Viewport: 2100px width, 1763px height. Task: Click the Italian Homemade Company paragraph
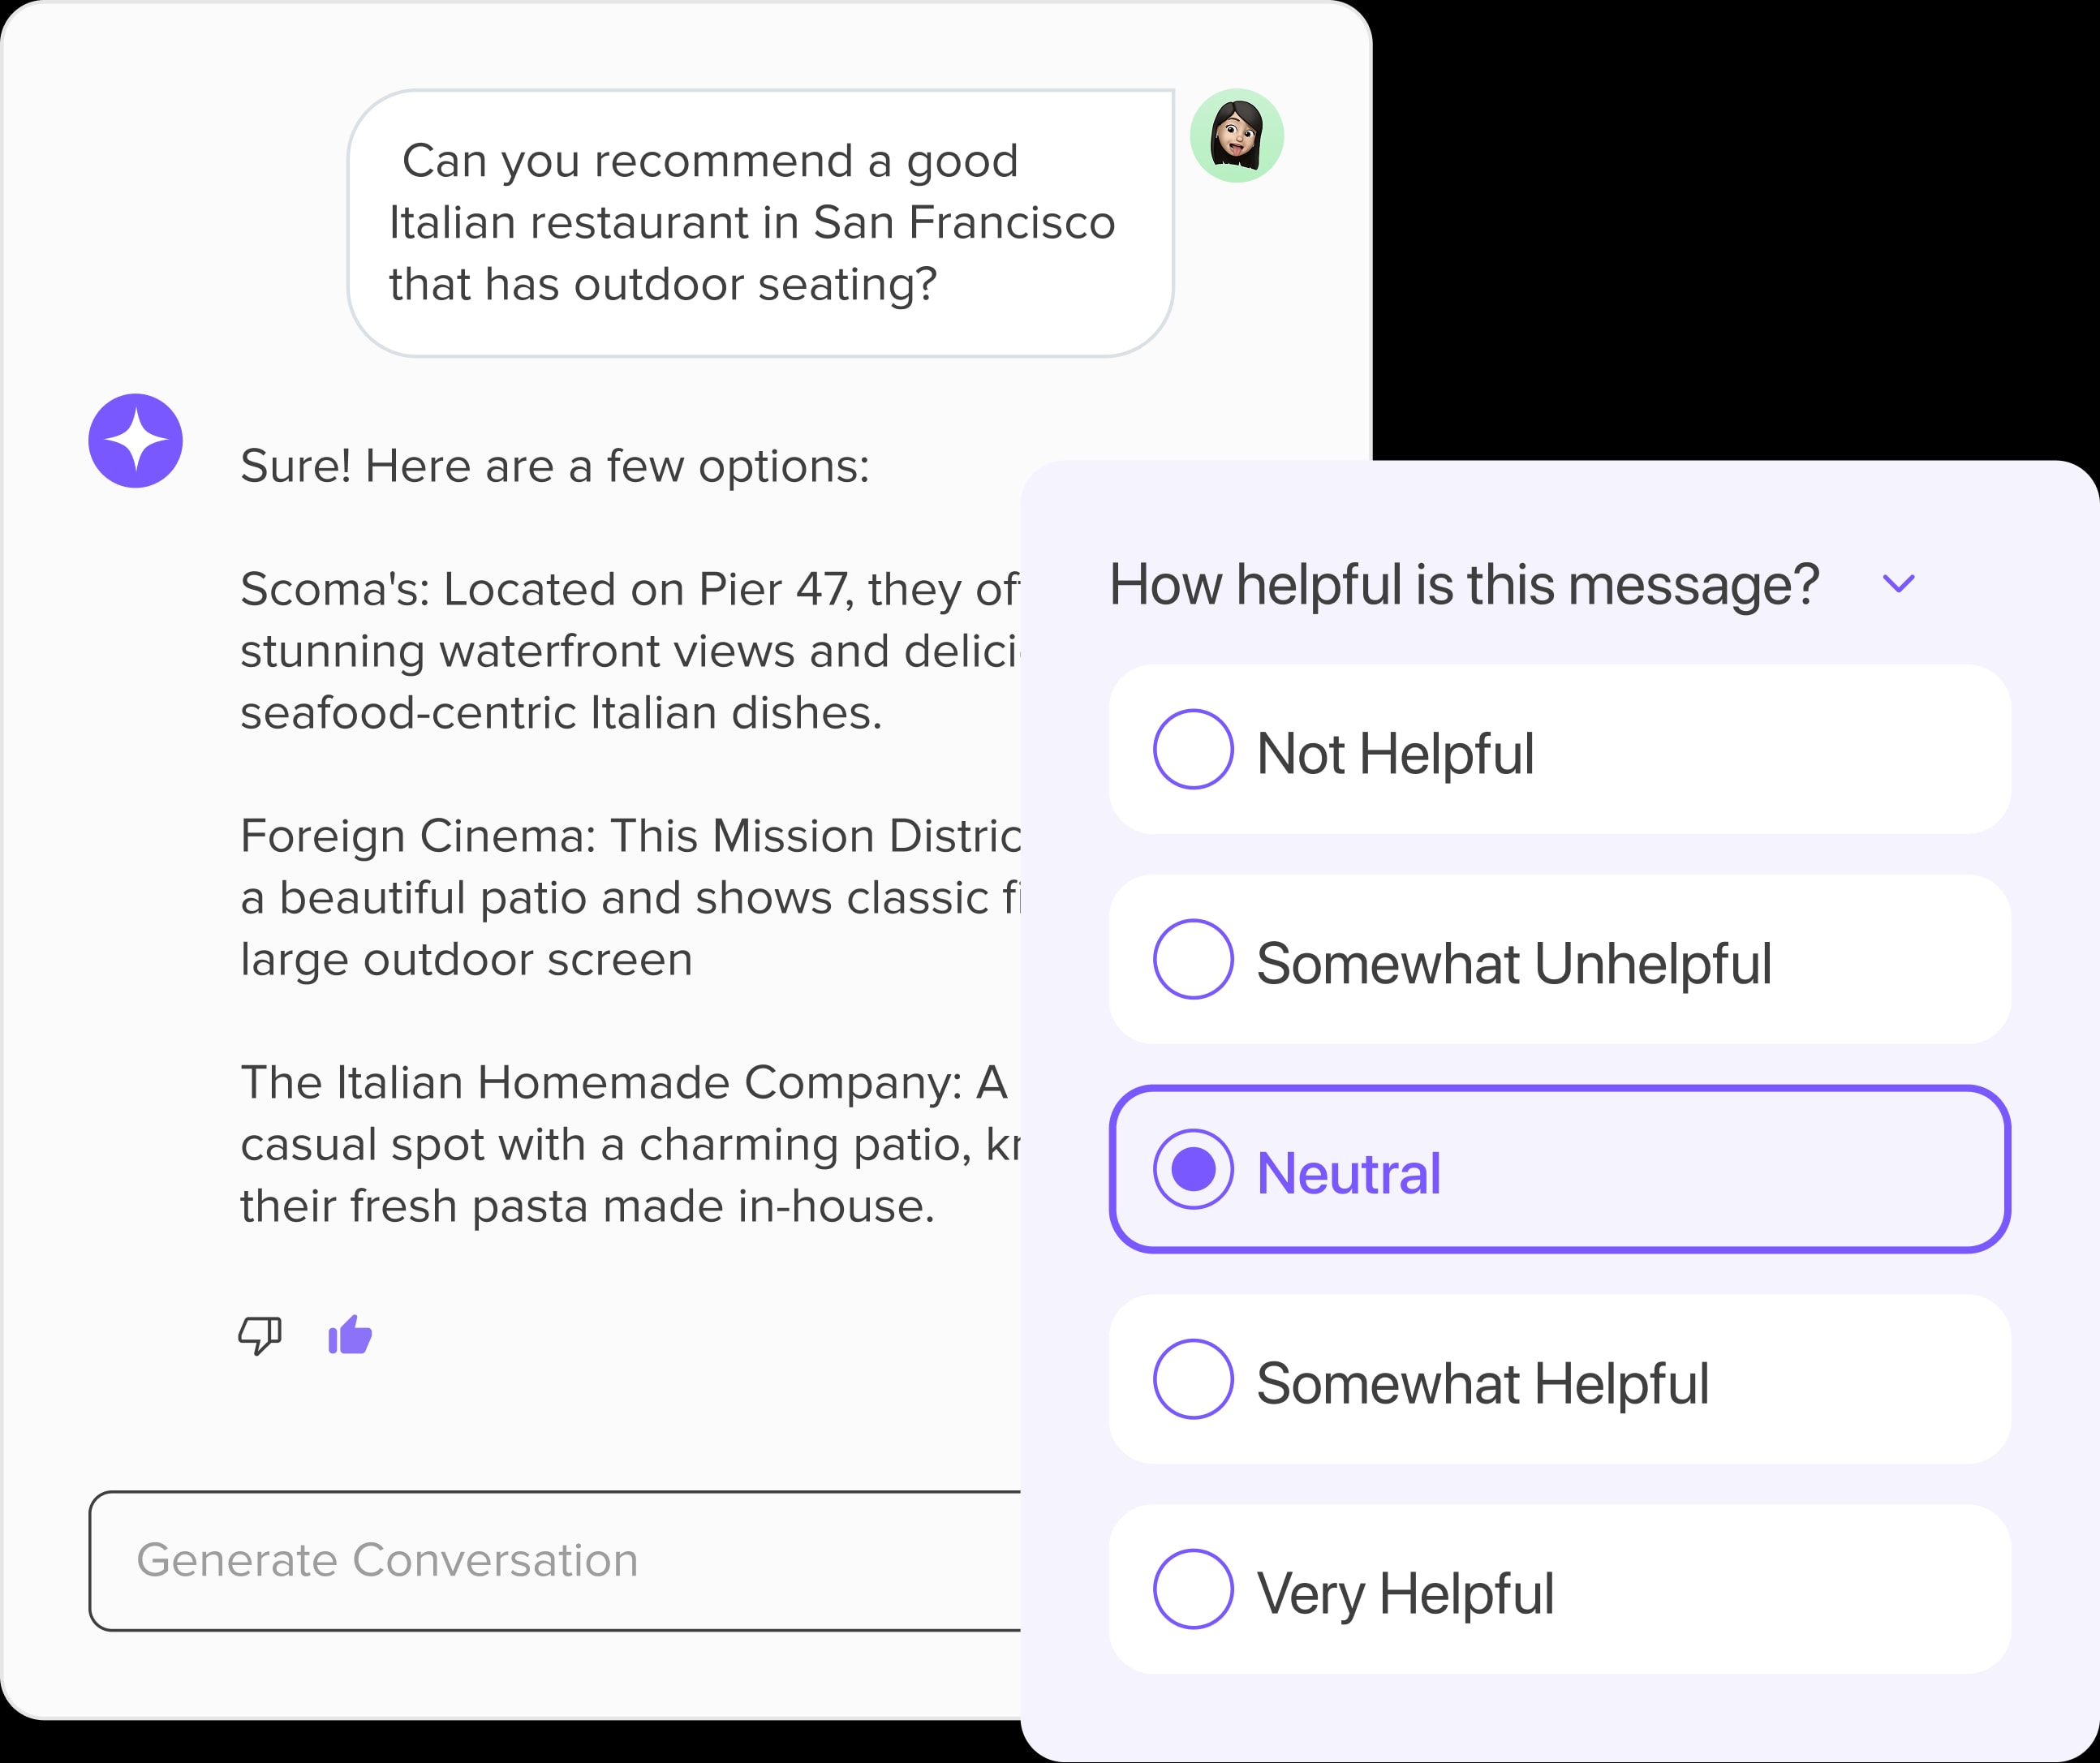(630, 1144)
